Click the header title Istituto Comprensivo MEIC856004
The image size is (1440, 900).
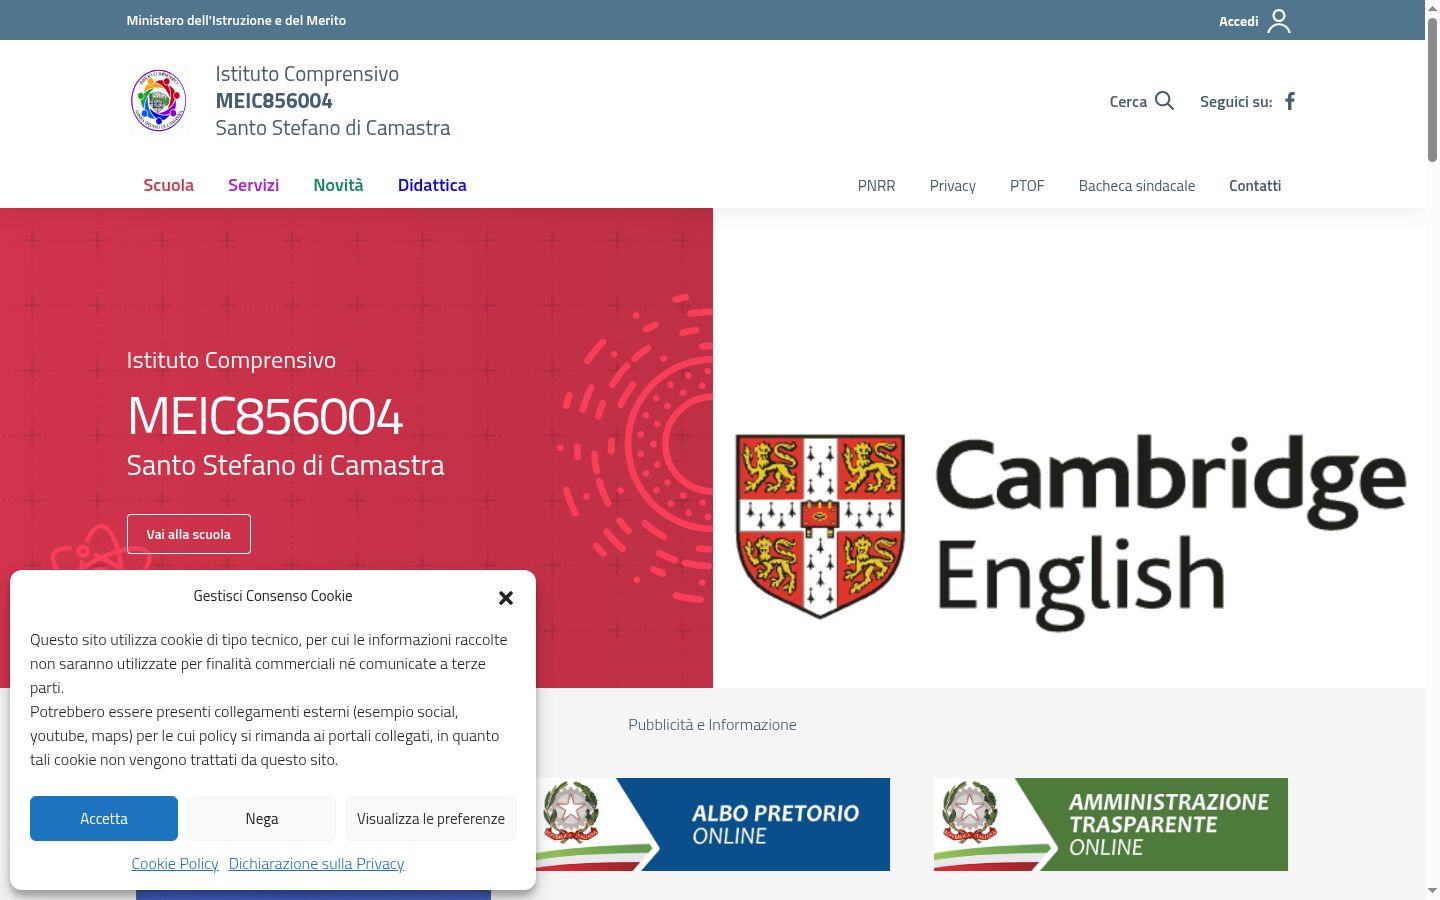click(x=333, y=100)
